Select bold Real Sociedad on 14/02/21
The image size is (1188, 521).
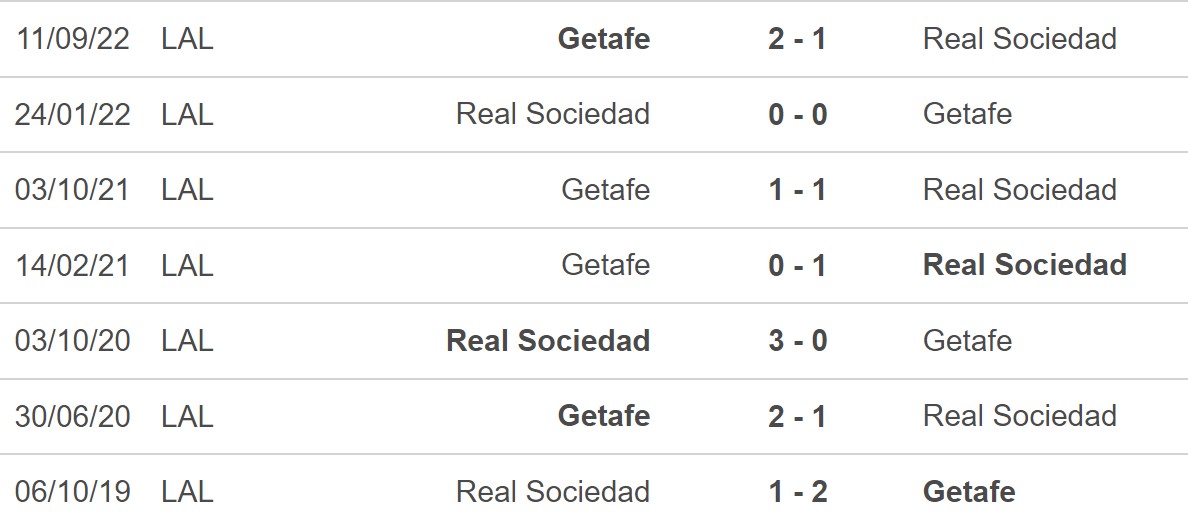(1025, 265)
